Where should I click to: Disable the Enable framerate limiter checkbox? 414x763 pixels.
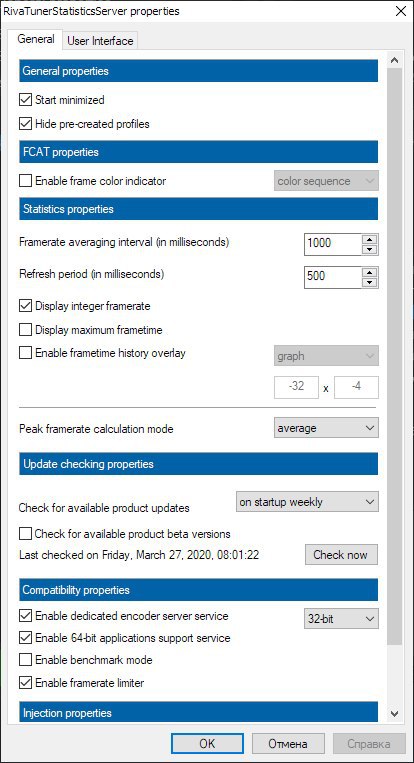(25, 683)
